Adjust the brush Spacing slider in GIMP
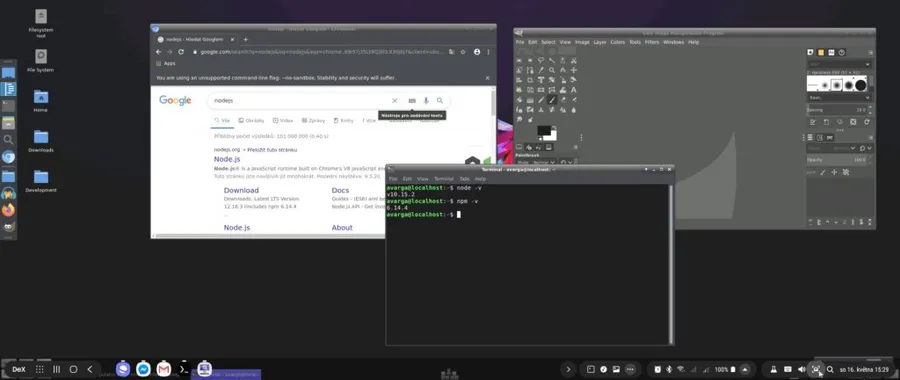 click(x=838, y=110)
